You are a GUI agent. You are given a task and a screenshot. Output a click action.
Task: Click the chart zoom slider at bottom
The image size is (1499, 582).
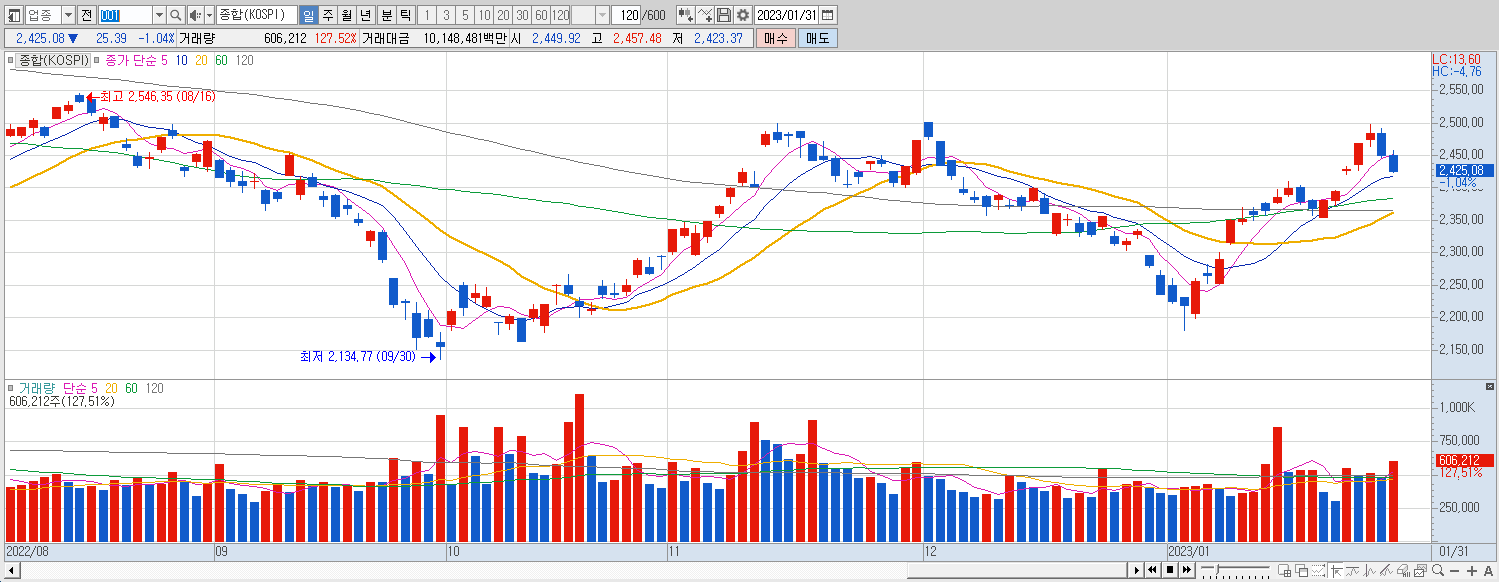(1235, 571)
